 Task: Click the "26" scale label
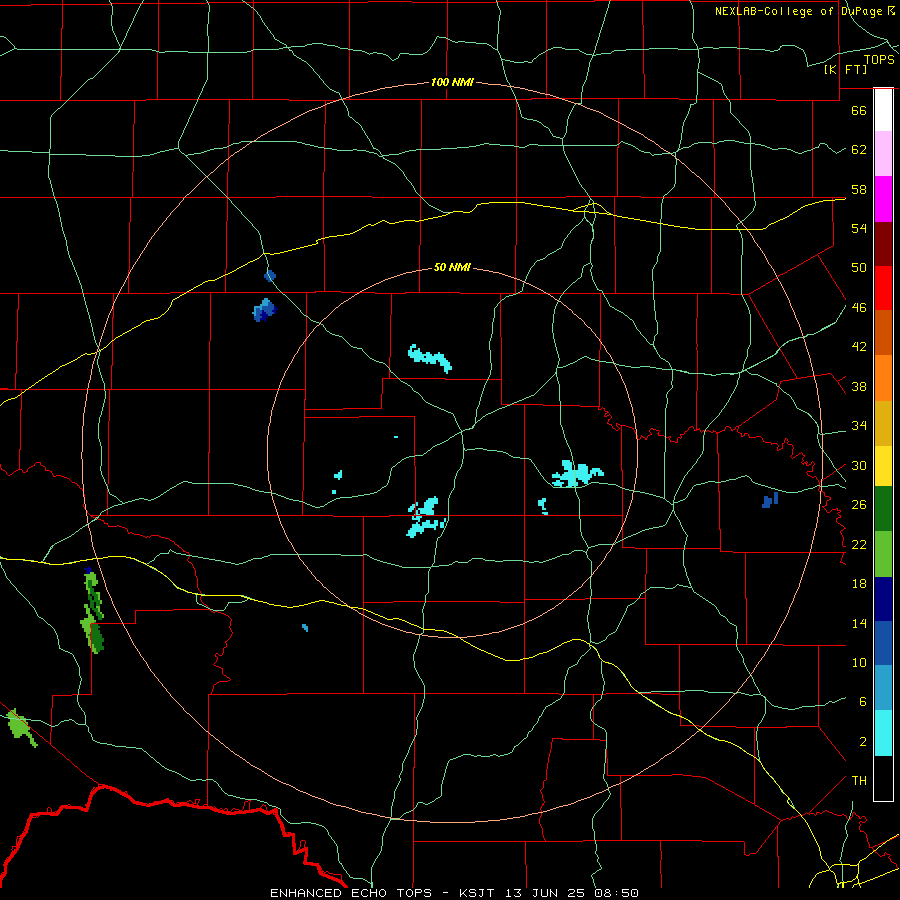[x=859, y=505]
